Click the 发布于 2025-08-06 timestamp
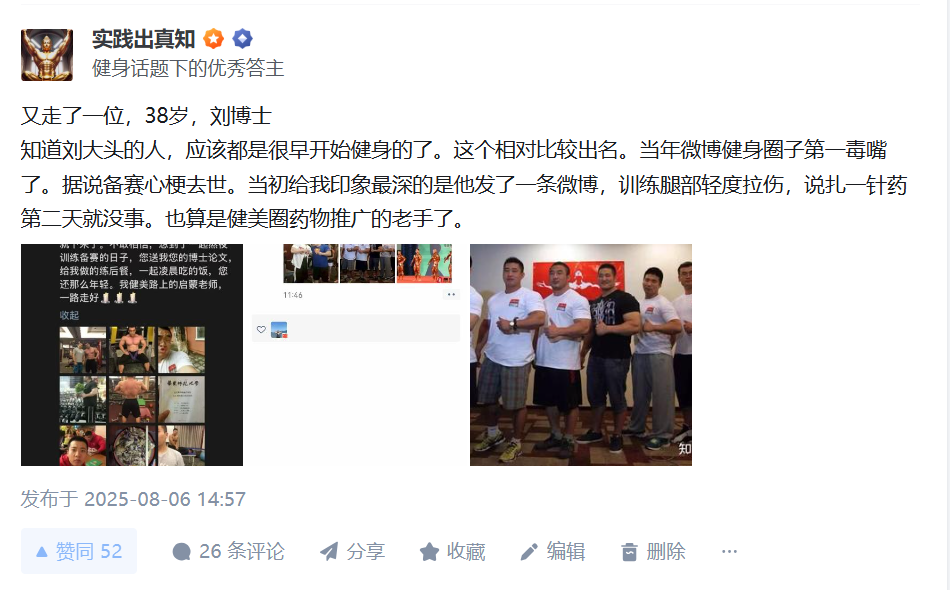Screen dimensions: 950x590 [133, 499]
